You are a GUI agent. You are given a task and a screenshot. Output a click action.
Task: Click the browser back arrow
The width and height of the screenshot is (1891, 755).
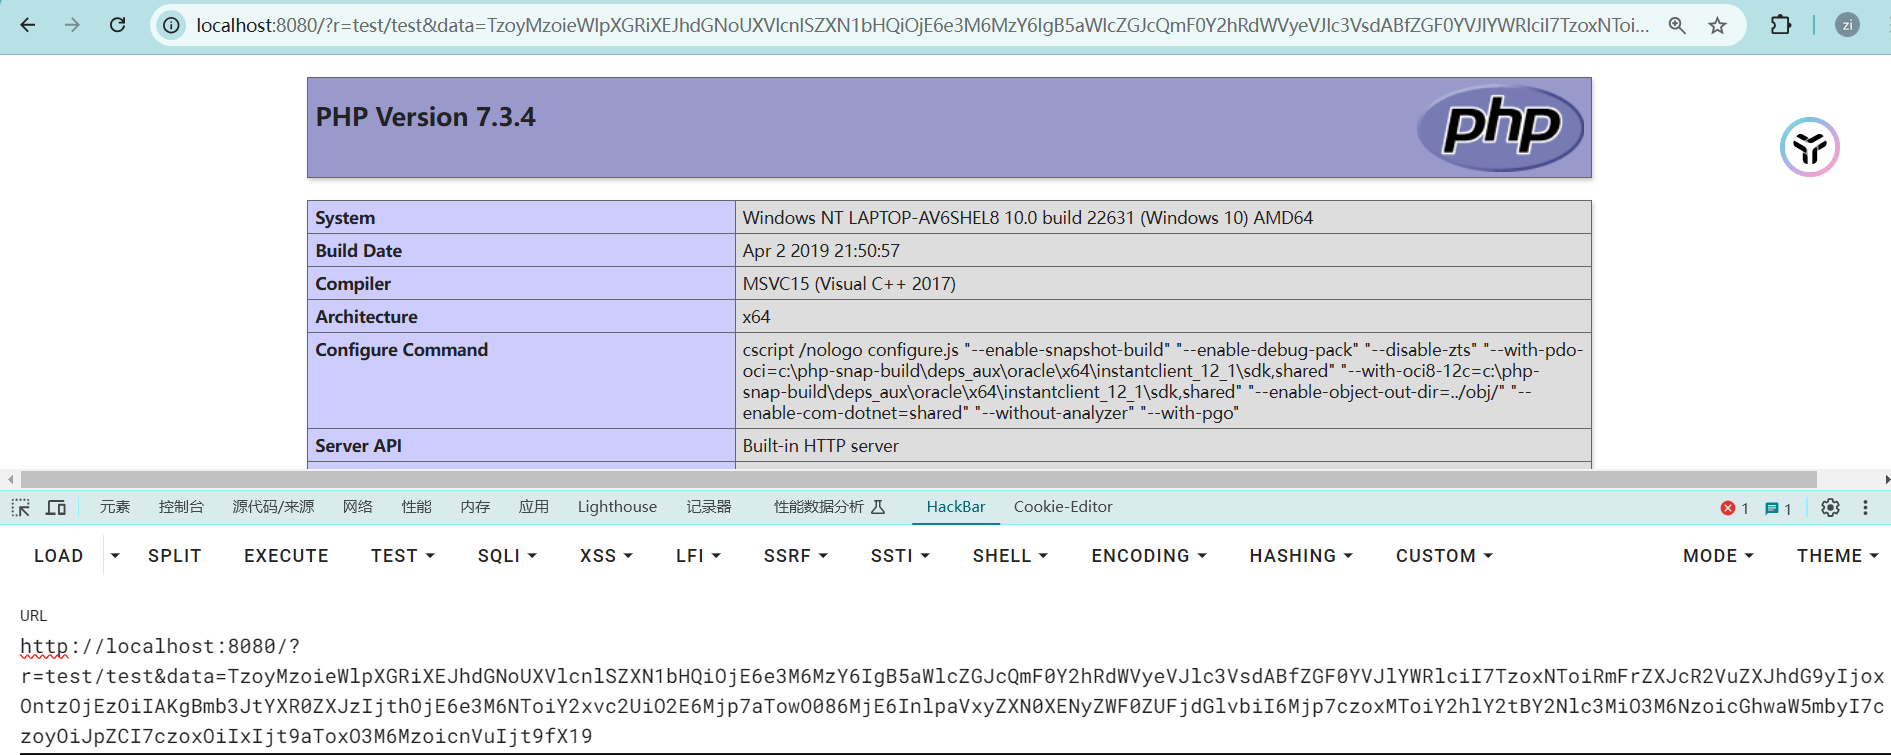pyautogui.click(x=28, y=25)
